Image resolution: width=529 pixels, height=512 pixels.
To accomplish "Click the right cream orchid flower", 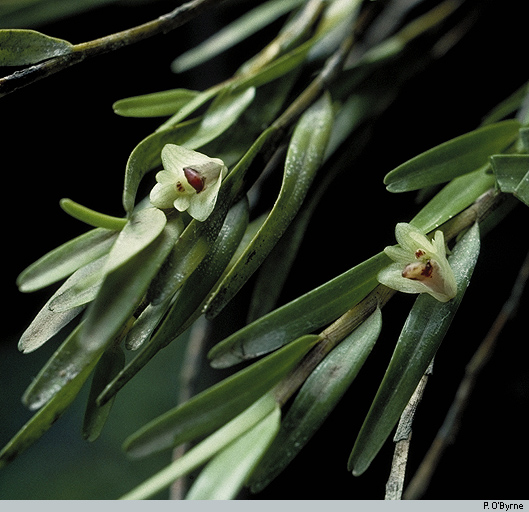I will 418,262.
